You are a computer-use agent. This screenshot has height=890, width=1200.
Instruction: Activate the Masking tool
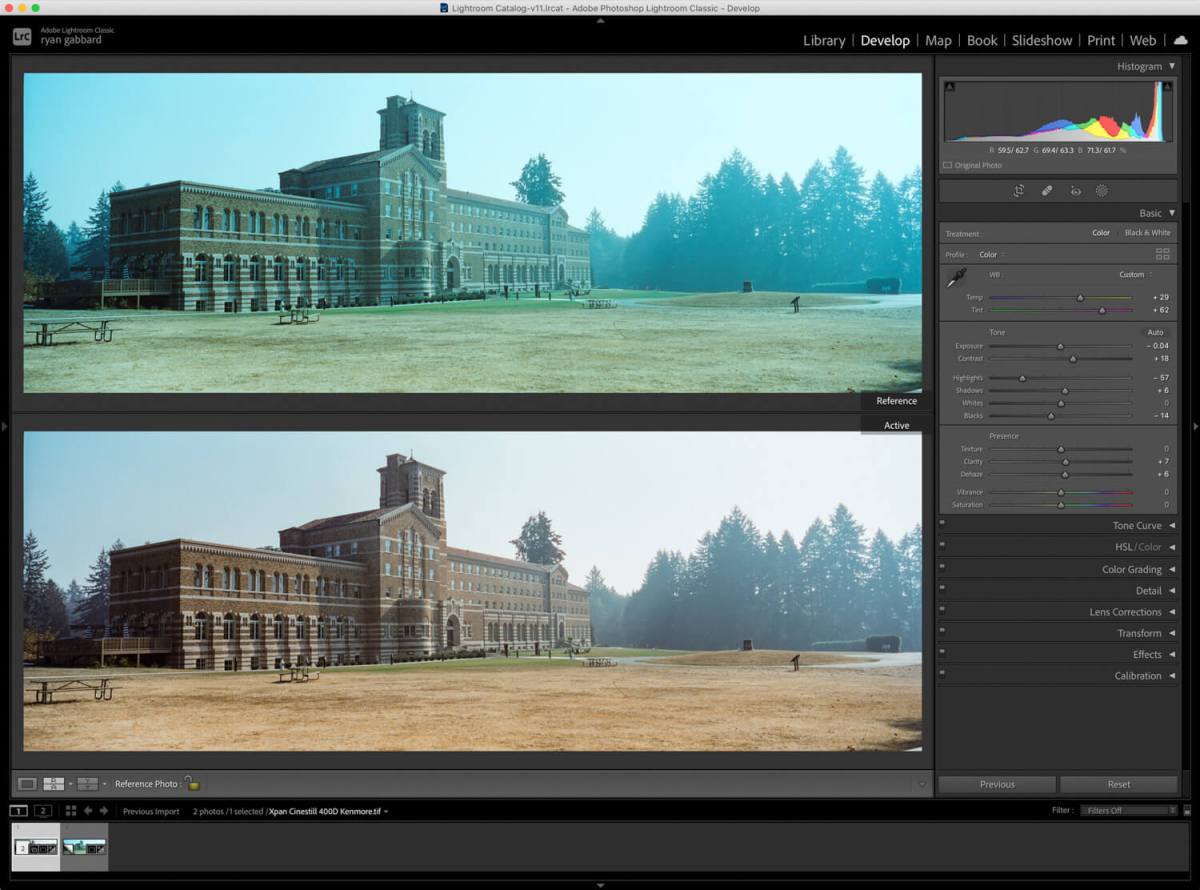coord(1102,190)
